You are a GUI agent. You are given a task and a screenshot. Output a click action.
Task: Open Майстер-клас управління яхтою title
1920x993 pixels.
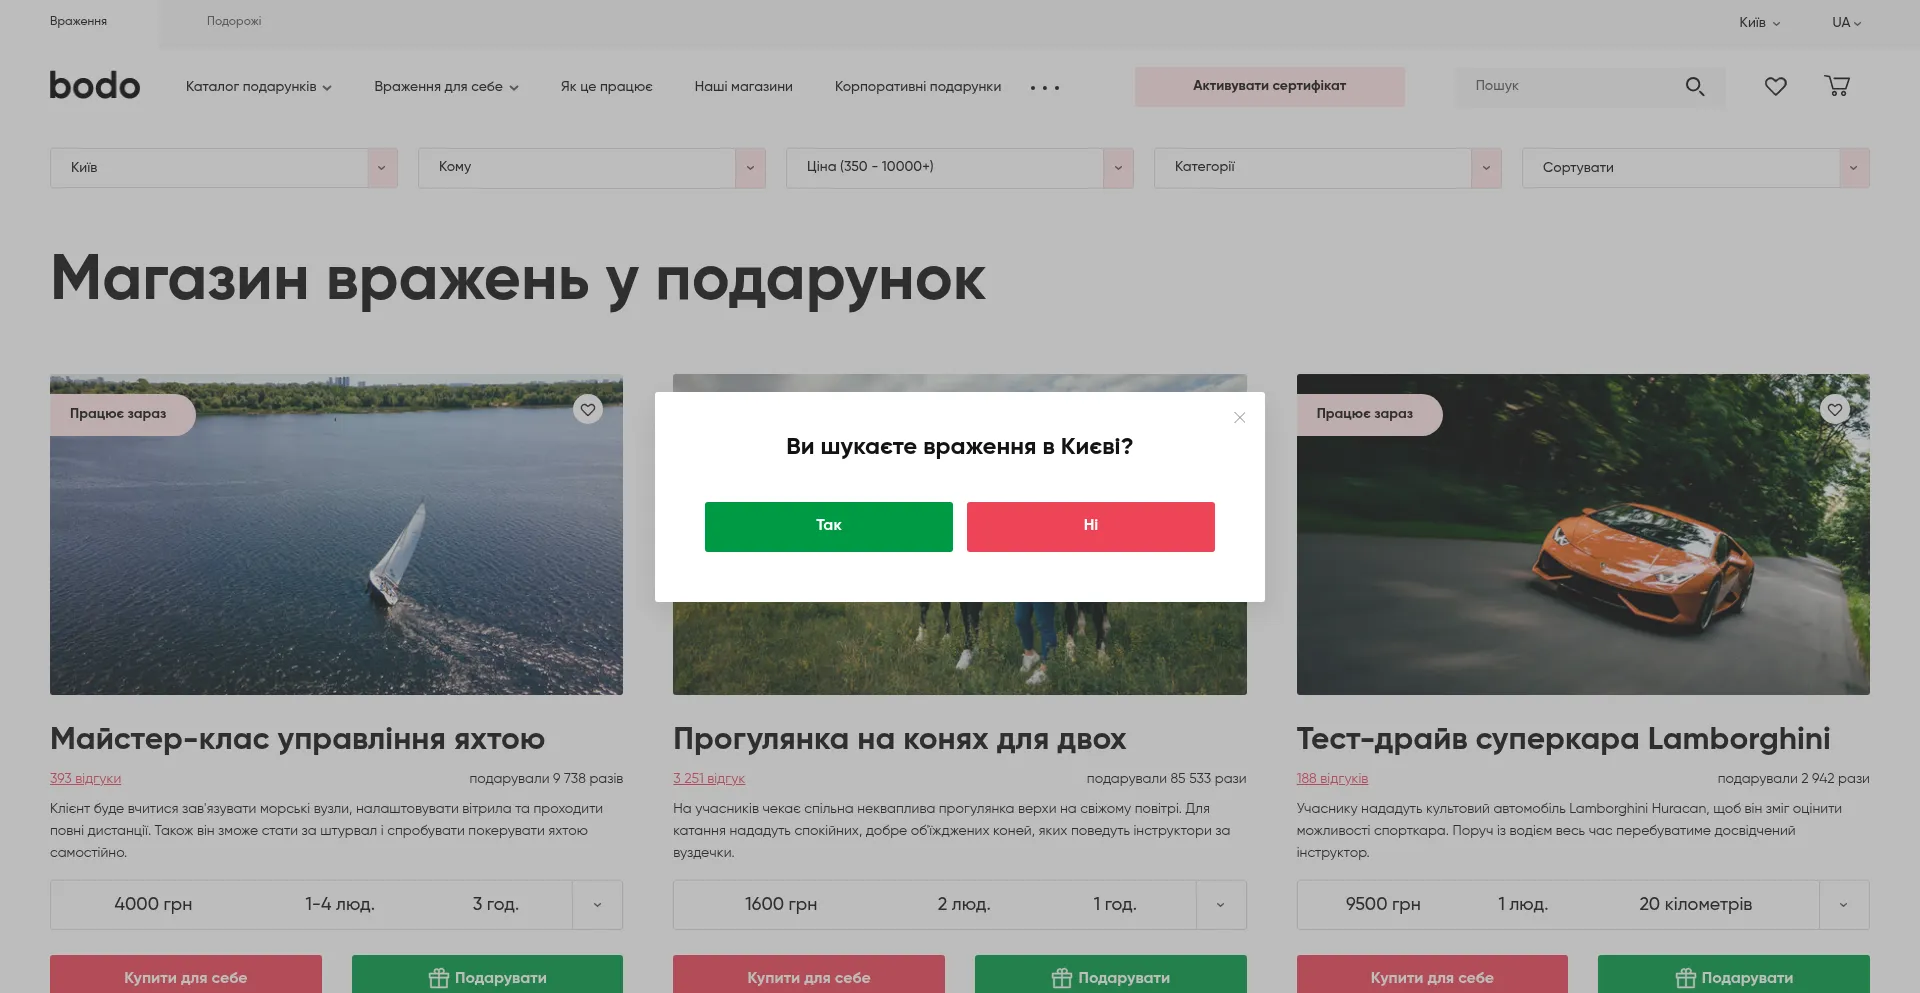coord(297,739)
